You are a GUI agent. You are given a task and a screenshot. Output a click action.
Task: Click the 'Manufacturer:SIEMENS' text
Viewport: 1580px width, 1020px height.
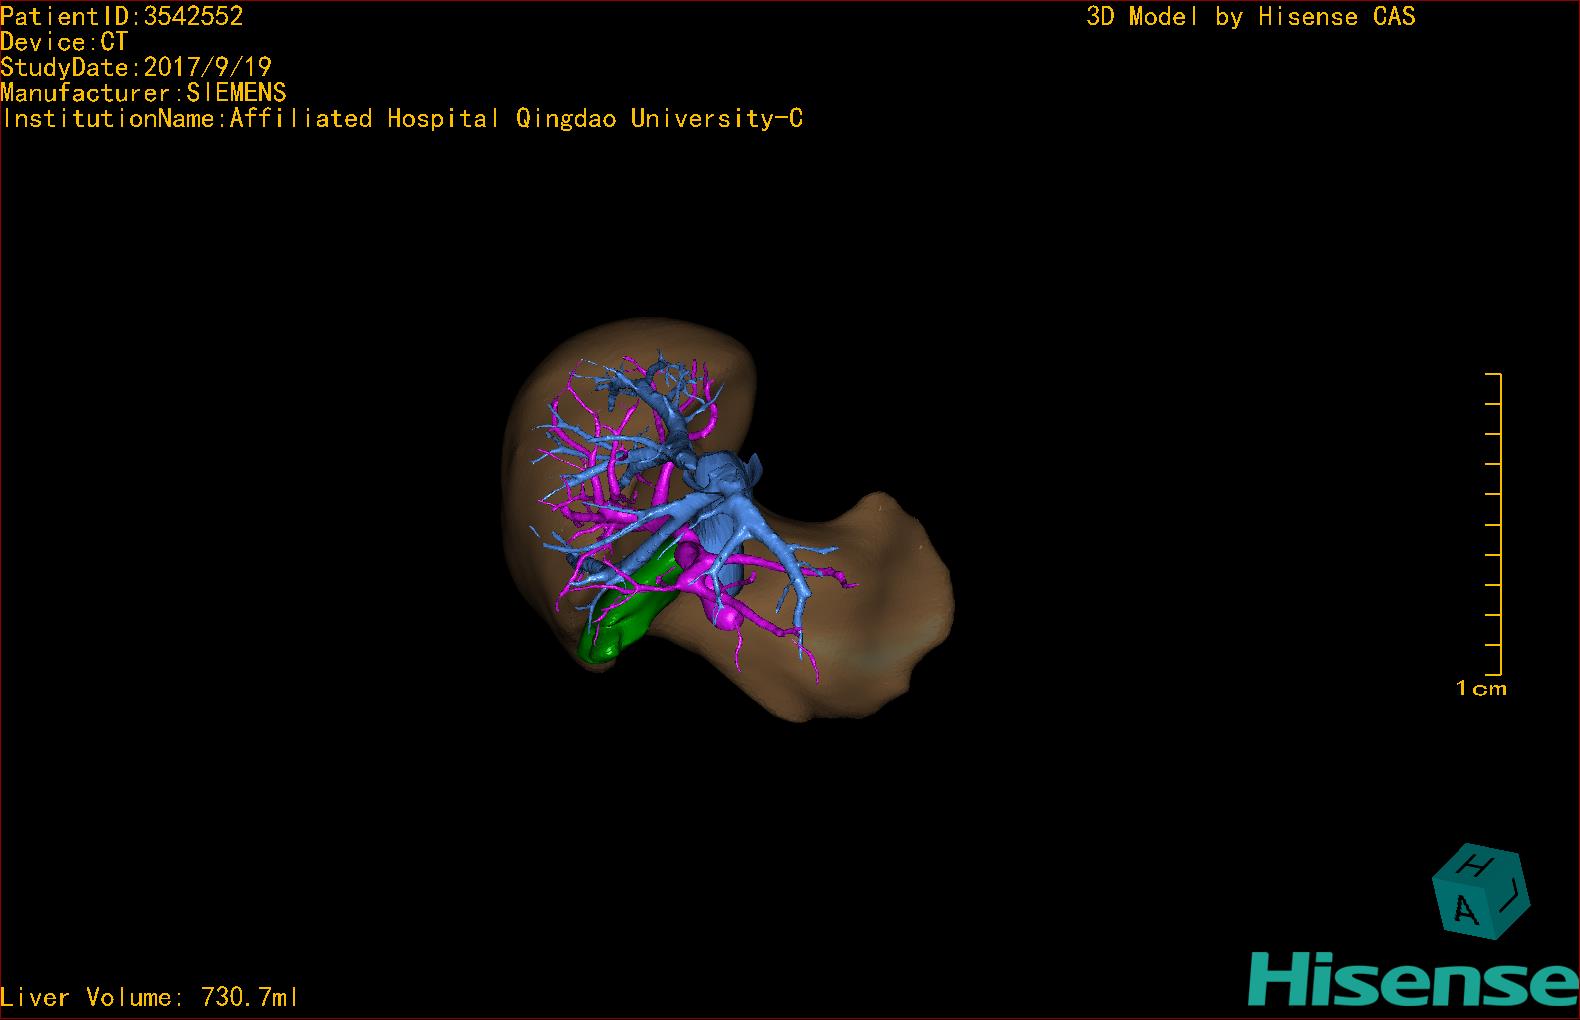pos(144,93)
